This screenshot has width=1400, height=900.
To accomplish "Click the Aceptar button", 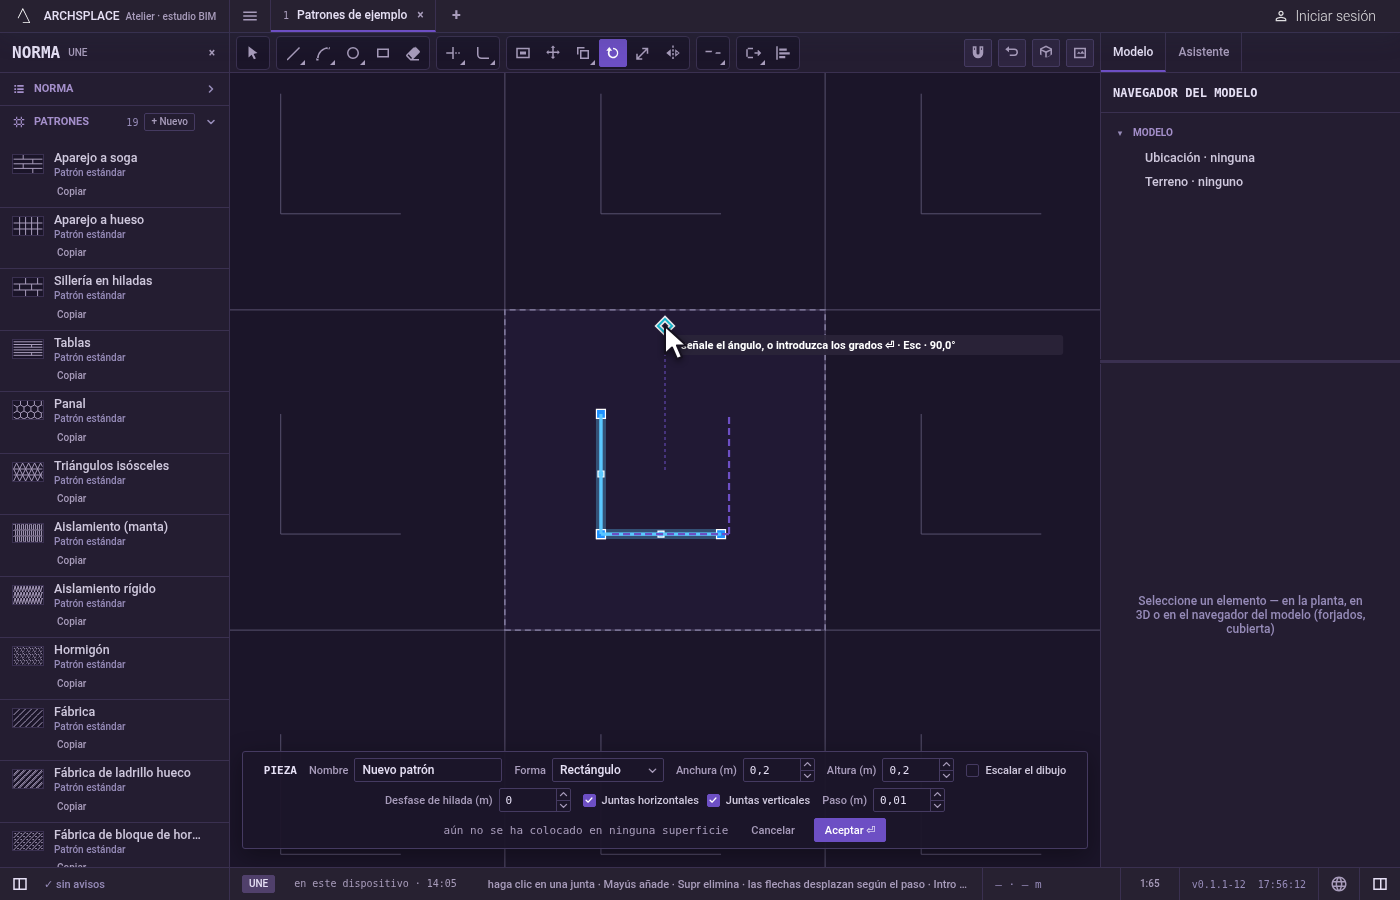I will pyautogui.click(x=850, y=830).
